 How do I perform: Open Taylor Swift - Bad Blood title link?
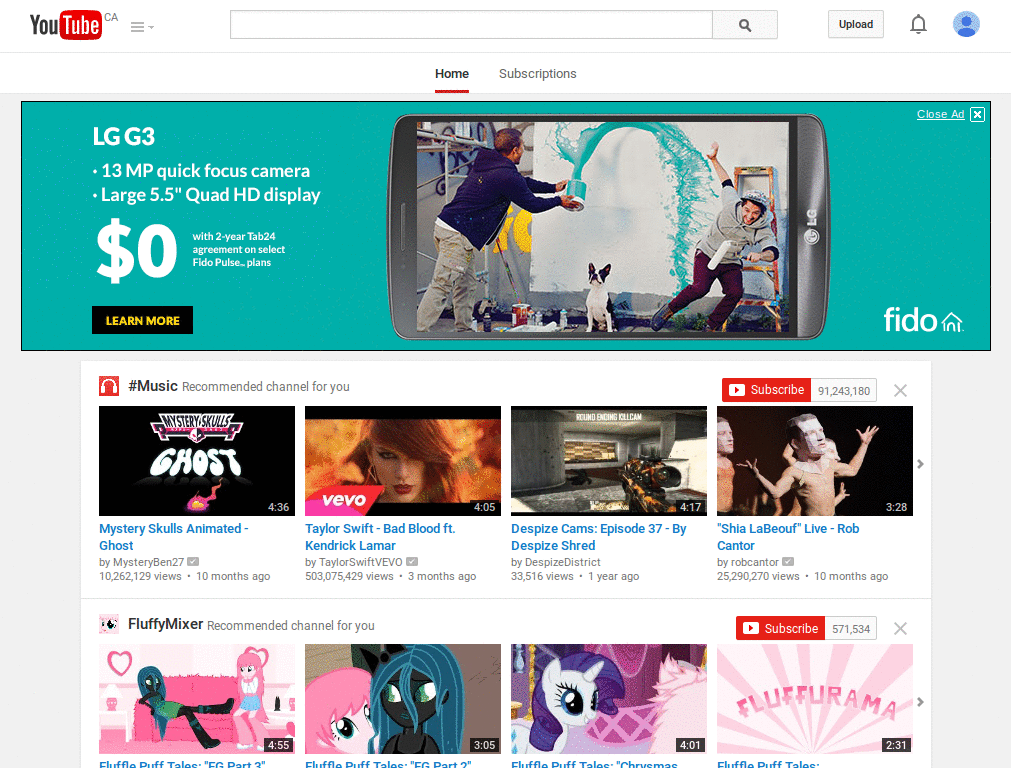pos(380,537)
